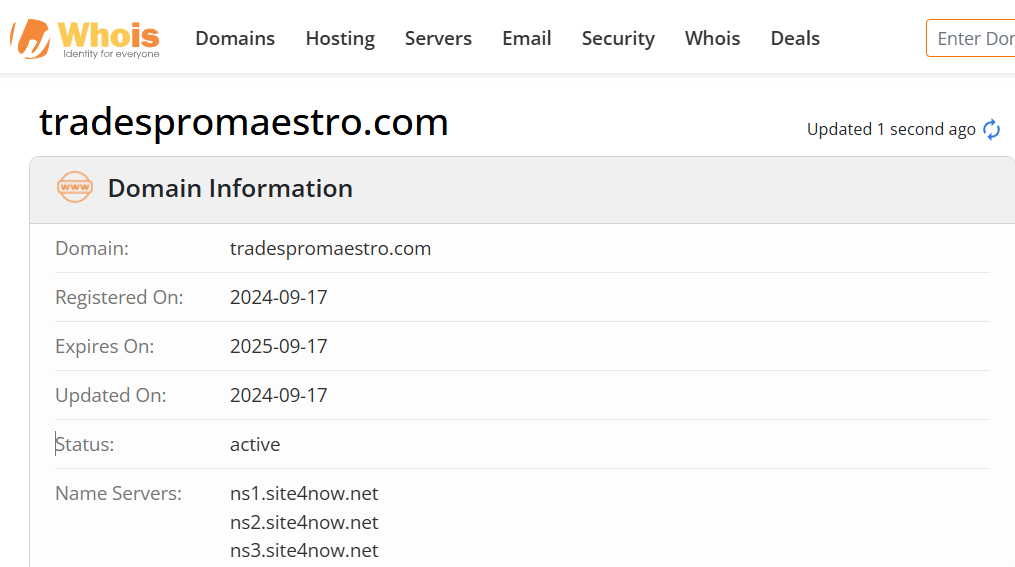Screen dimensions: 1015x567
Task: Select name server ns3.site4now.net
Action: pyautogui.click(x=304, y=550)
